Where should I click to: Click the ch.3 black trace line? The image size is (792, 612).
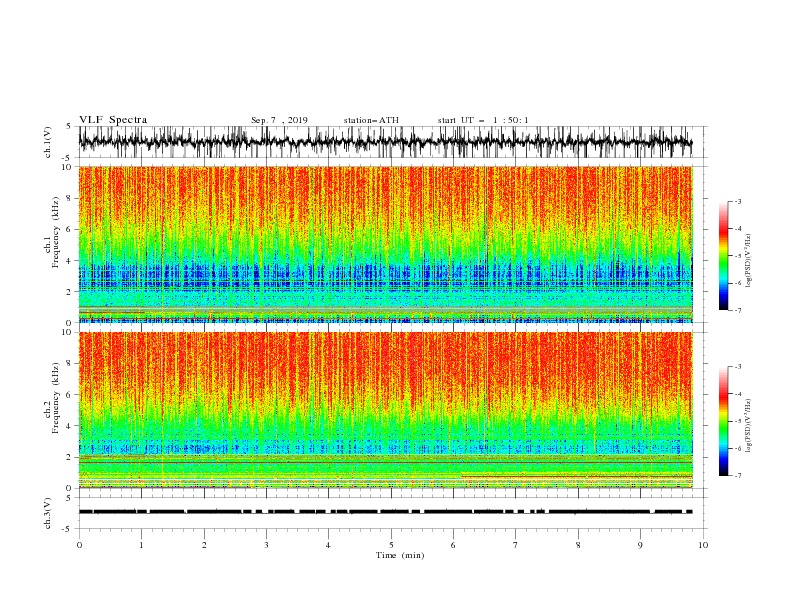(x=385, y=512)
